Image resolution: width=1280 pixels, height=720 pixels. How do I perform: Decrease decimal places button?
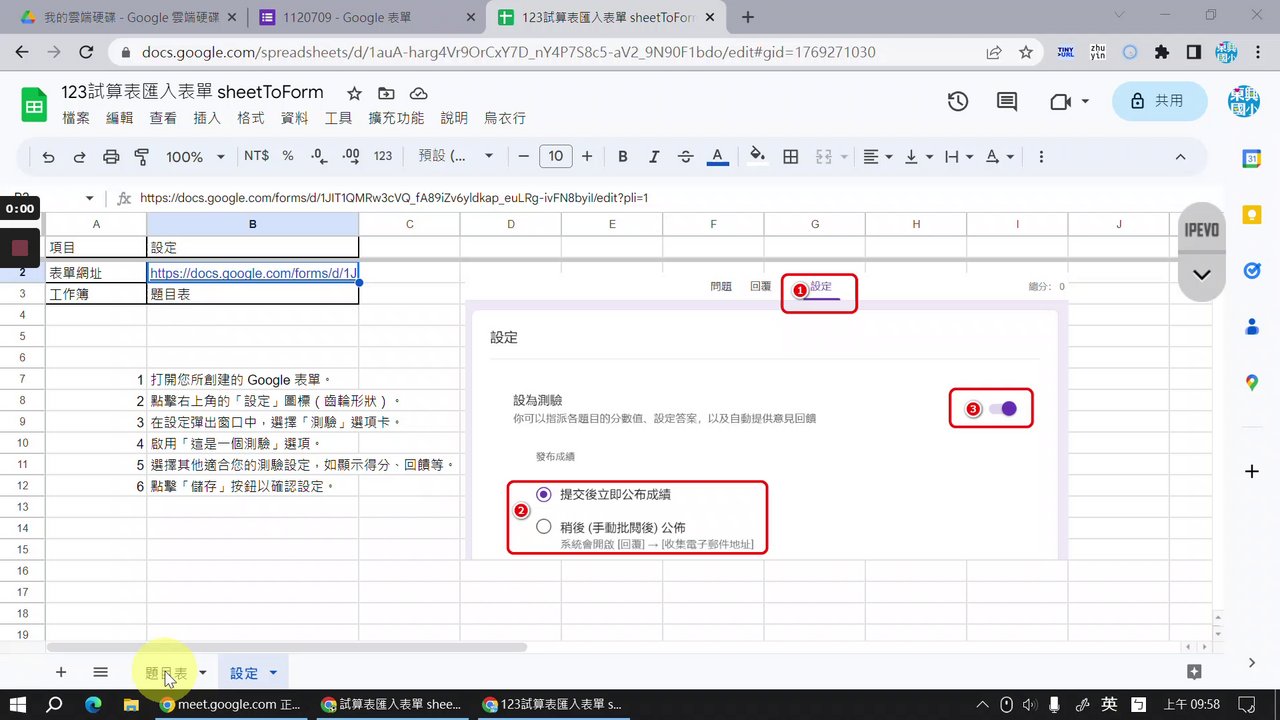pyautogui.click(x=319, y=156)
